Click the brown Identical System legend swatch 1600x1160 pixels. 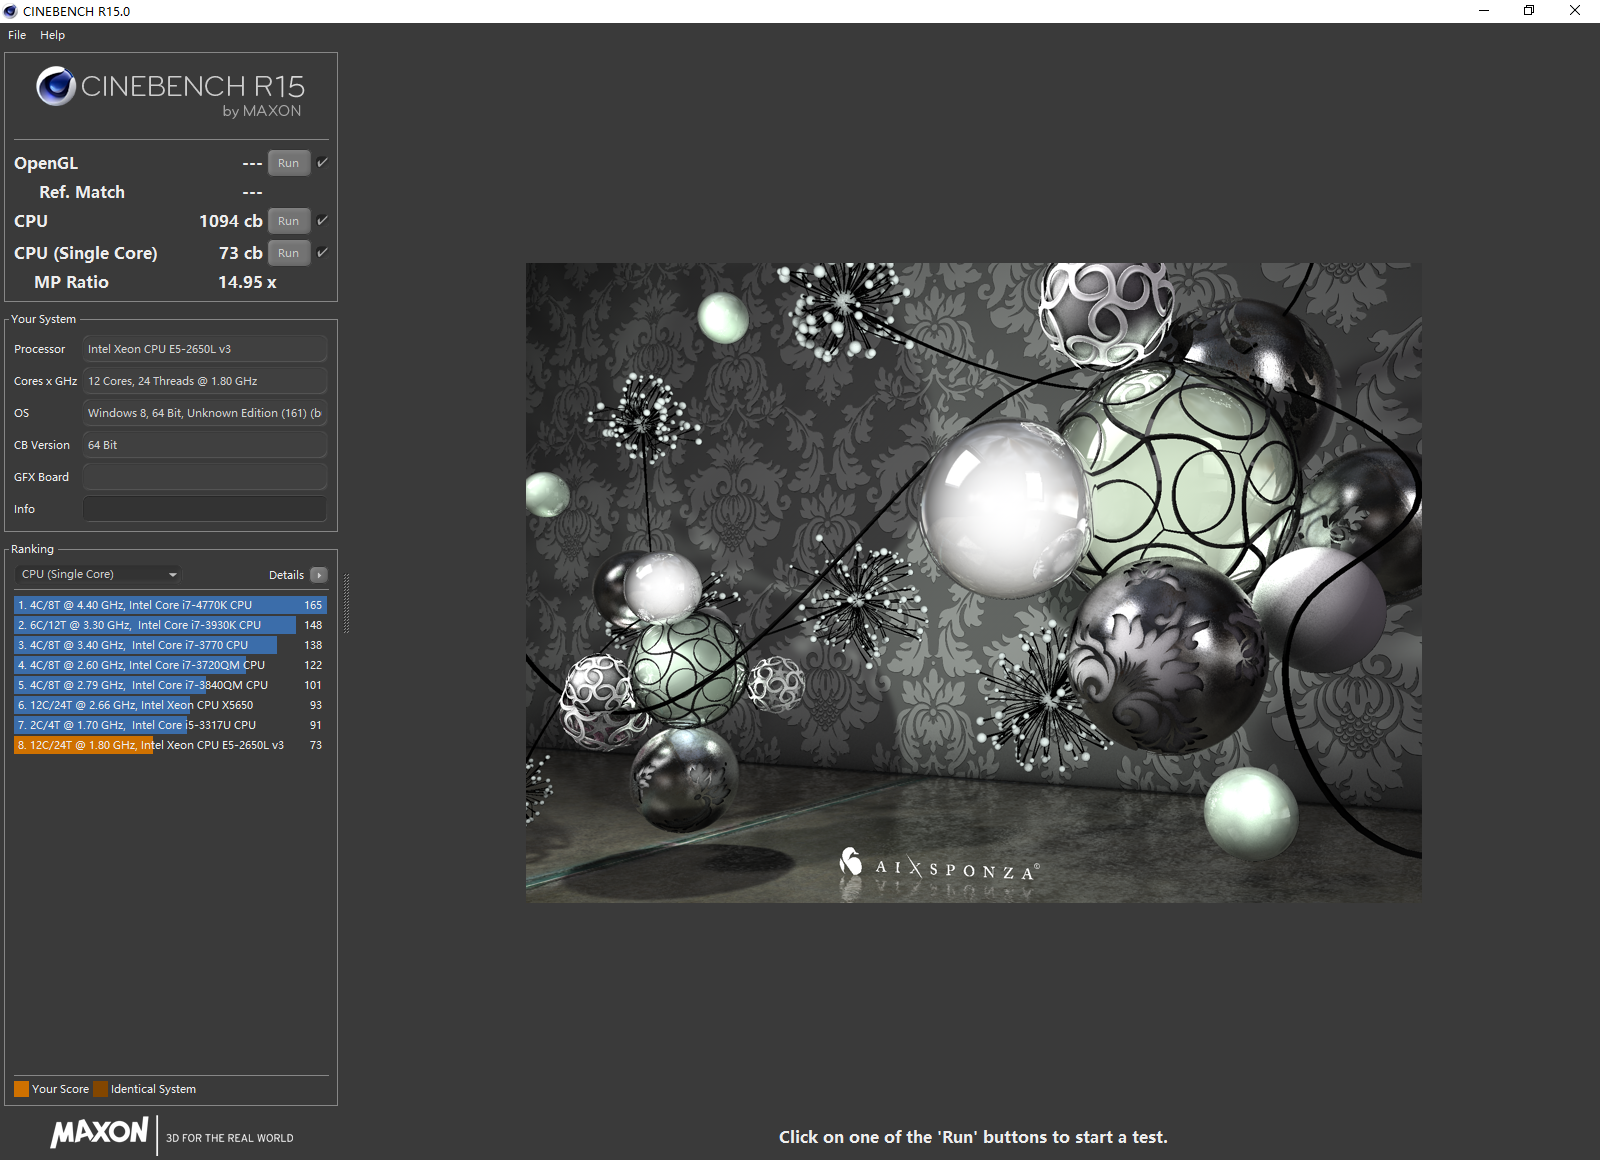[100, 1089]
